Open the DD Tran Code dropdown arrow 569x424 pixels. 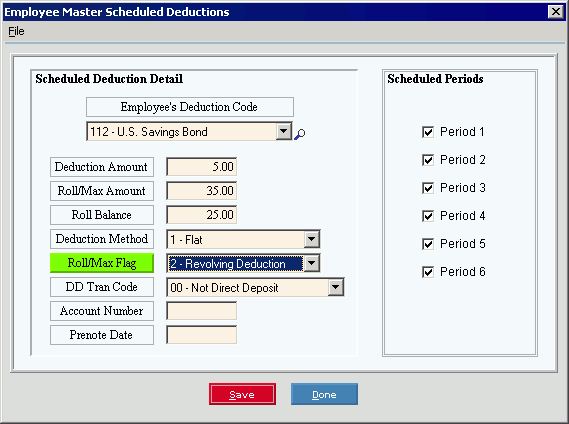pos(336,287)
